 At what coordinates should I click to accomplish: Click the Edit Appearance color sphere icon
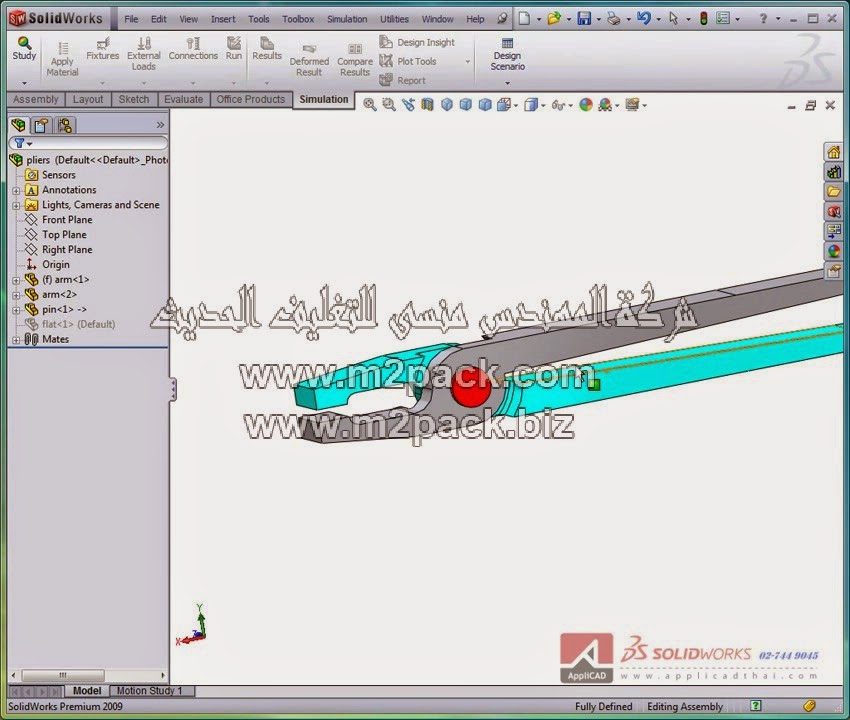click(585, 105)
